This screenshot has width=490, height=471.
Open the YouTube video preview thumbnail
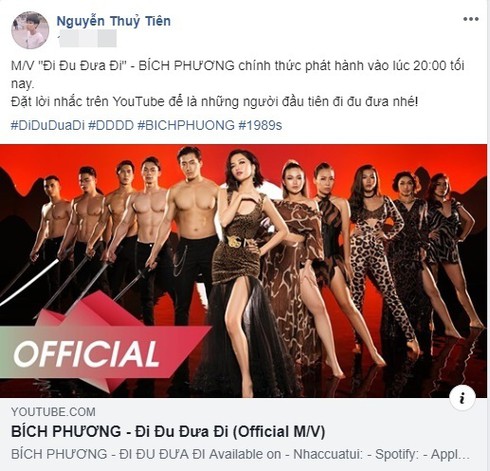point(243,271)
